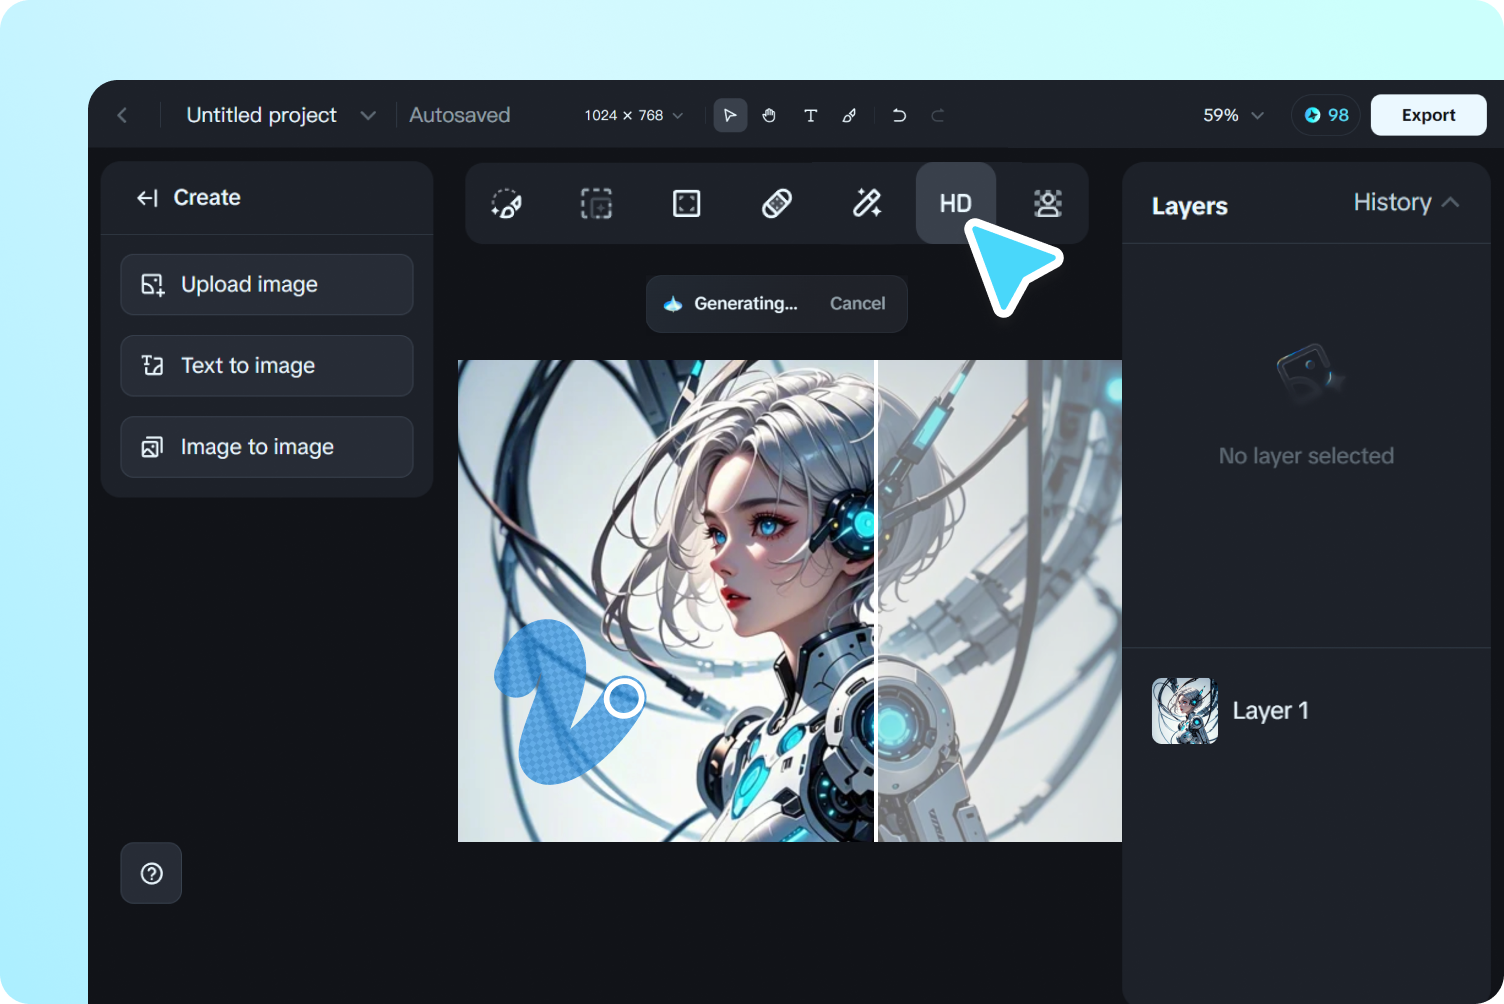
Task: Select the hand pan tool
Action: click(x=769, y=115)
